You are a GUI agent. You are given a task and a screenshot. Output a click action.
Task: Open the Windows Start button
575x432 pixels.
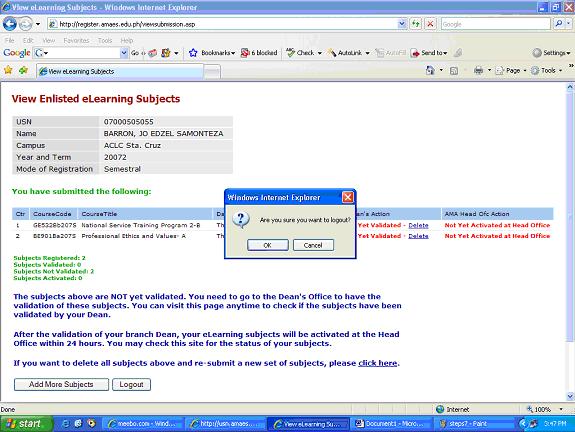26,424
